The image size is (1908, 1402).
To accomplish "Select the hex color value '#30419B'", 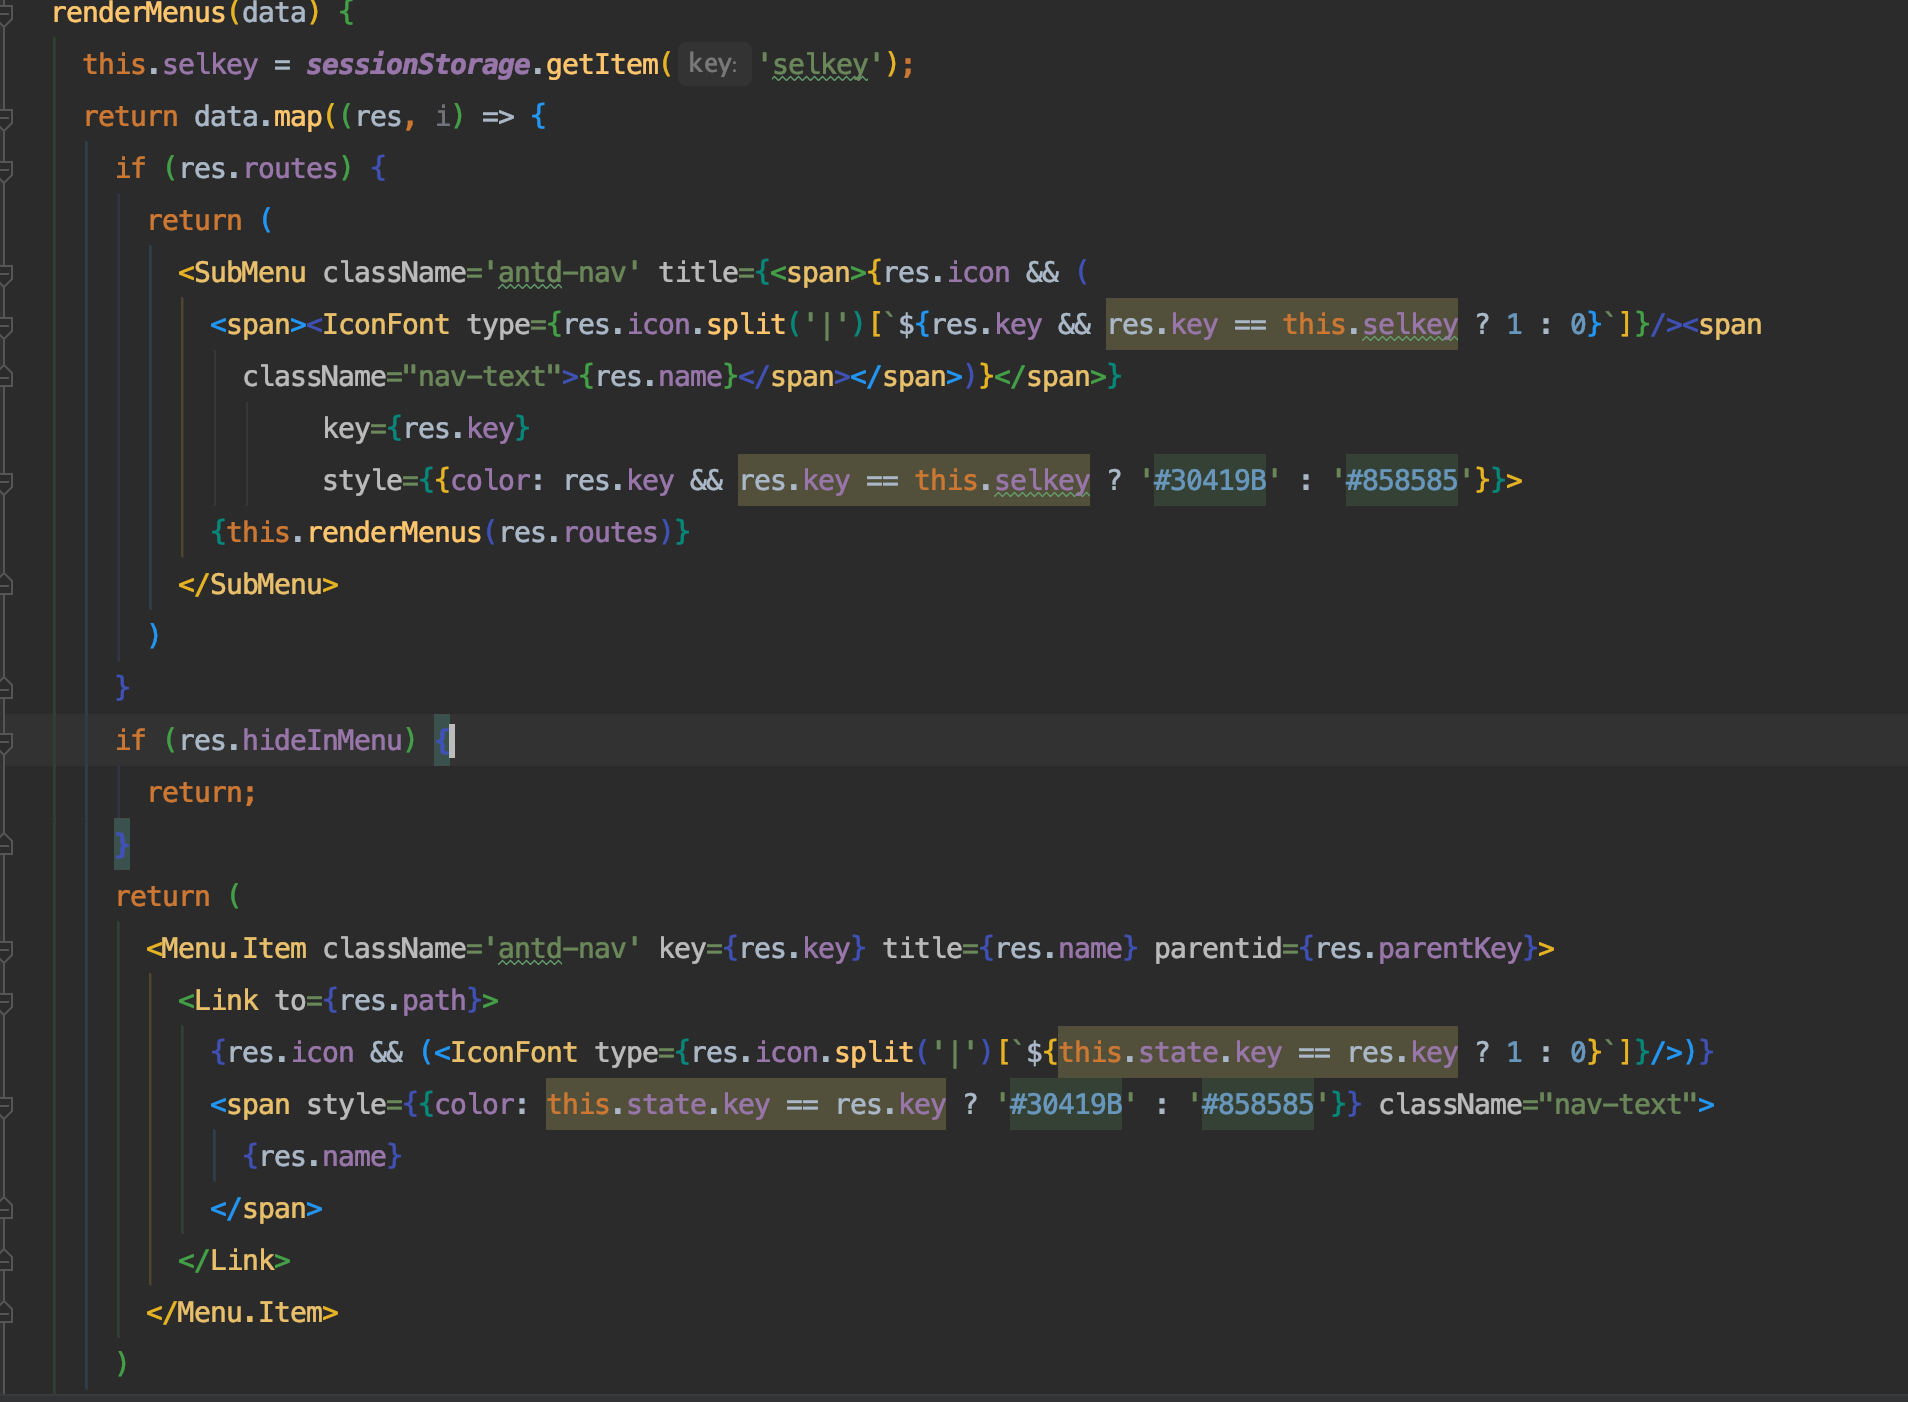I will pos(1209,480).
